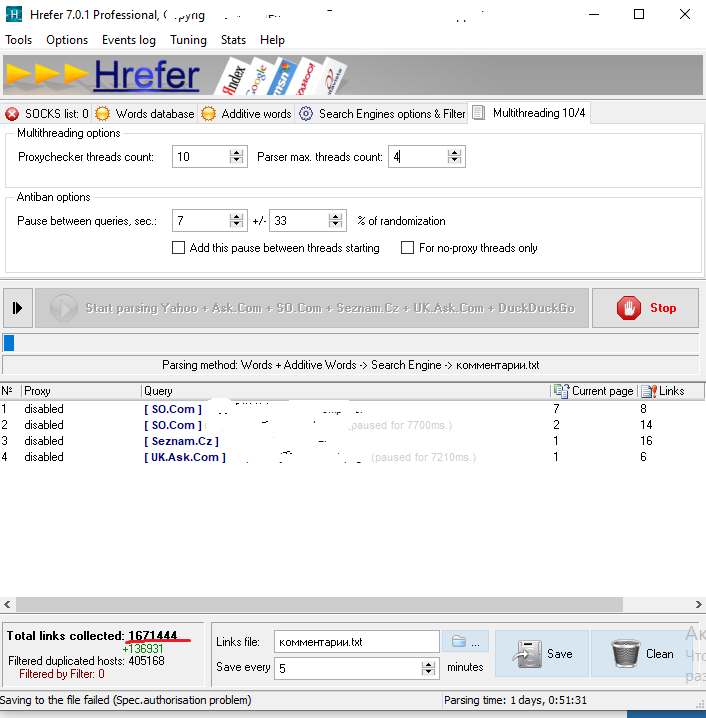Click the Start parsing play icon
This screenshot has height=718, width=706.
coord(64,308)
